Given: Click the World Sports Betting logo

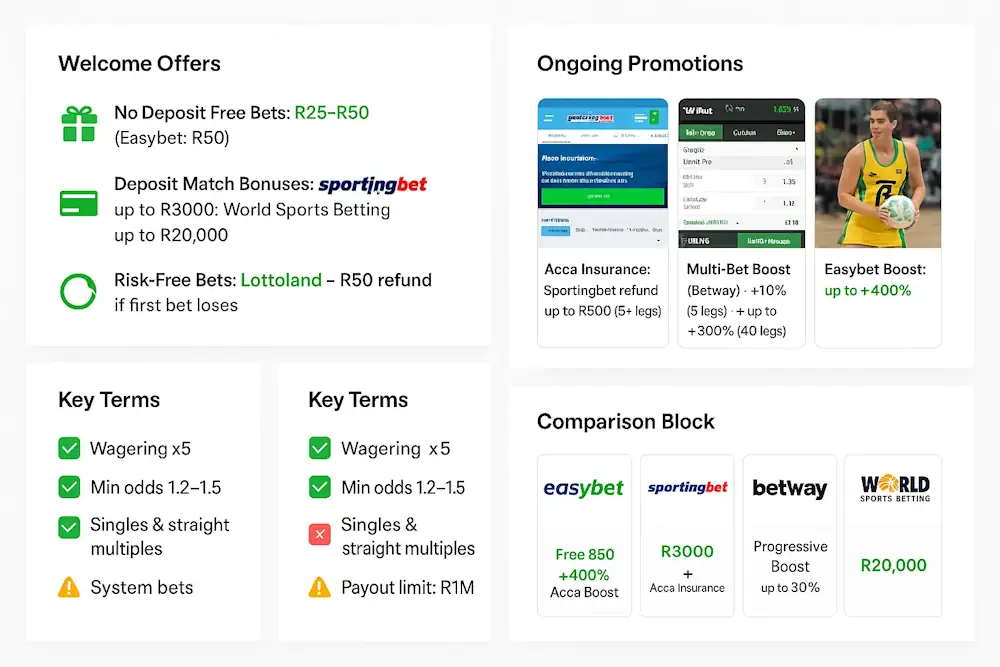Looking at the screenshot, I should pos(895,489).
